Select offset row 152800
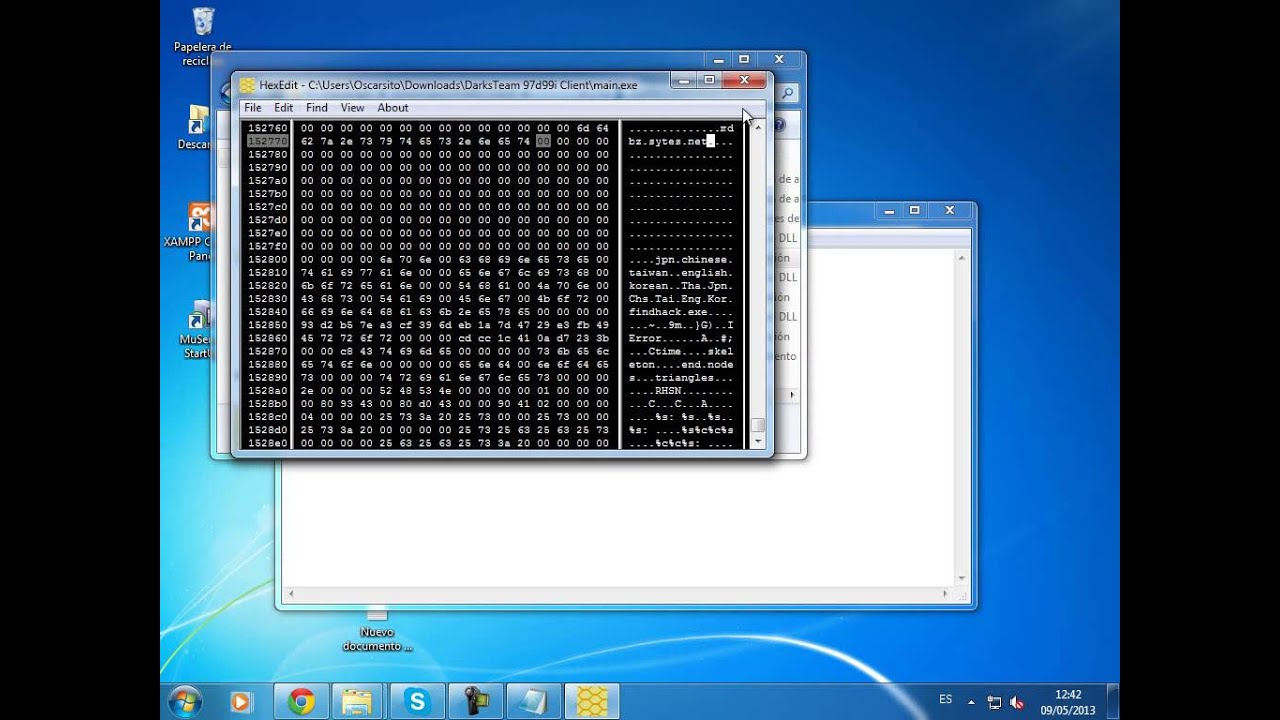 tap(267, 259)
